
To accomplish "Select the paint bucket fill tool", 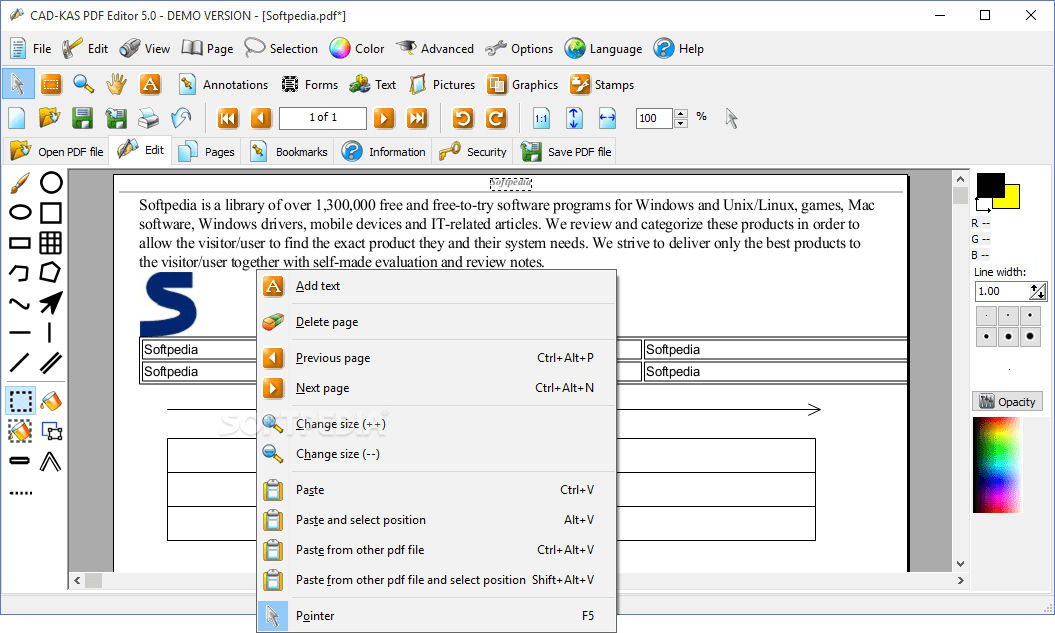I will click(51, 401).
